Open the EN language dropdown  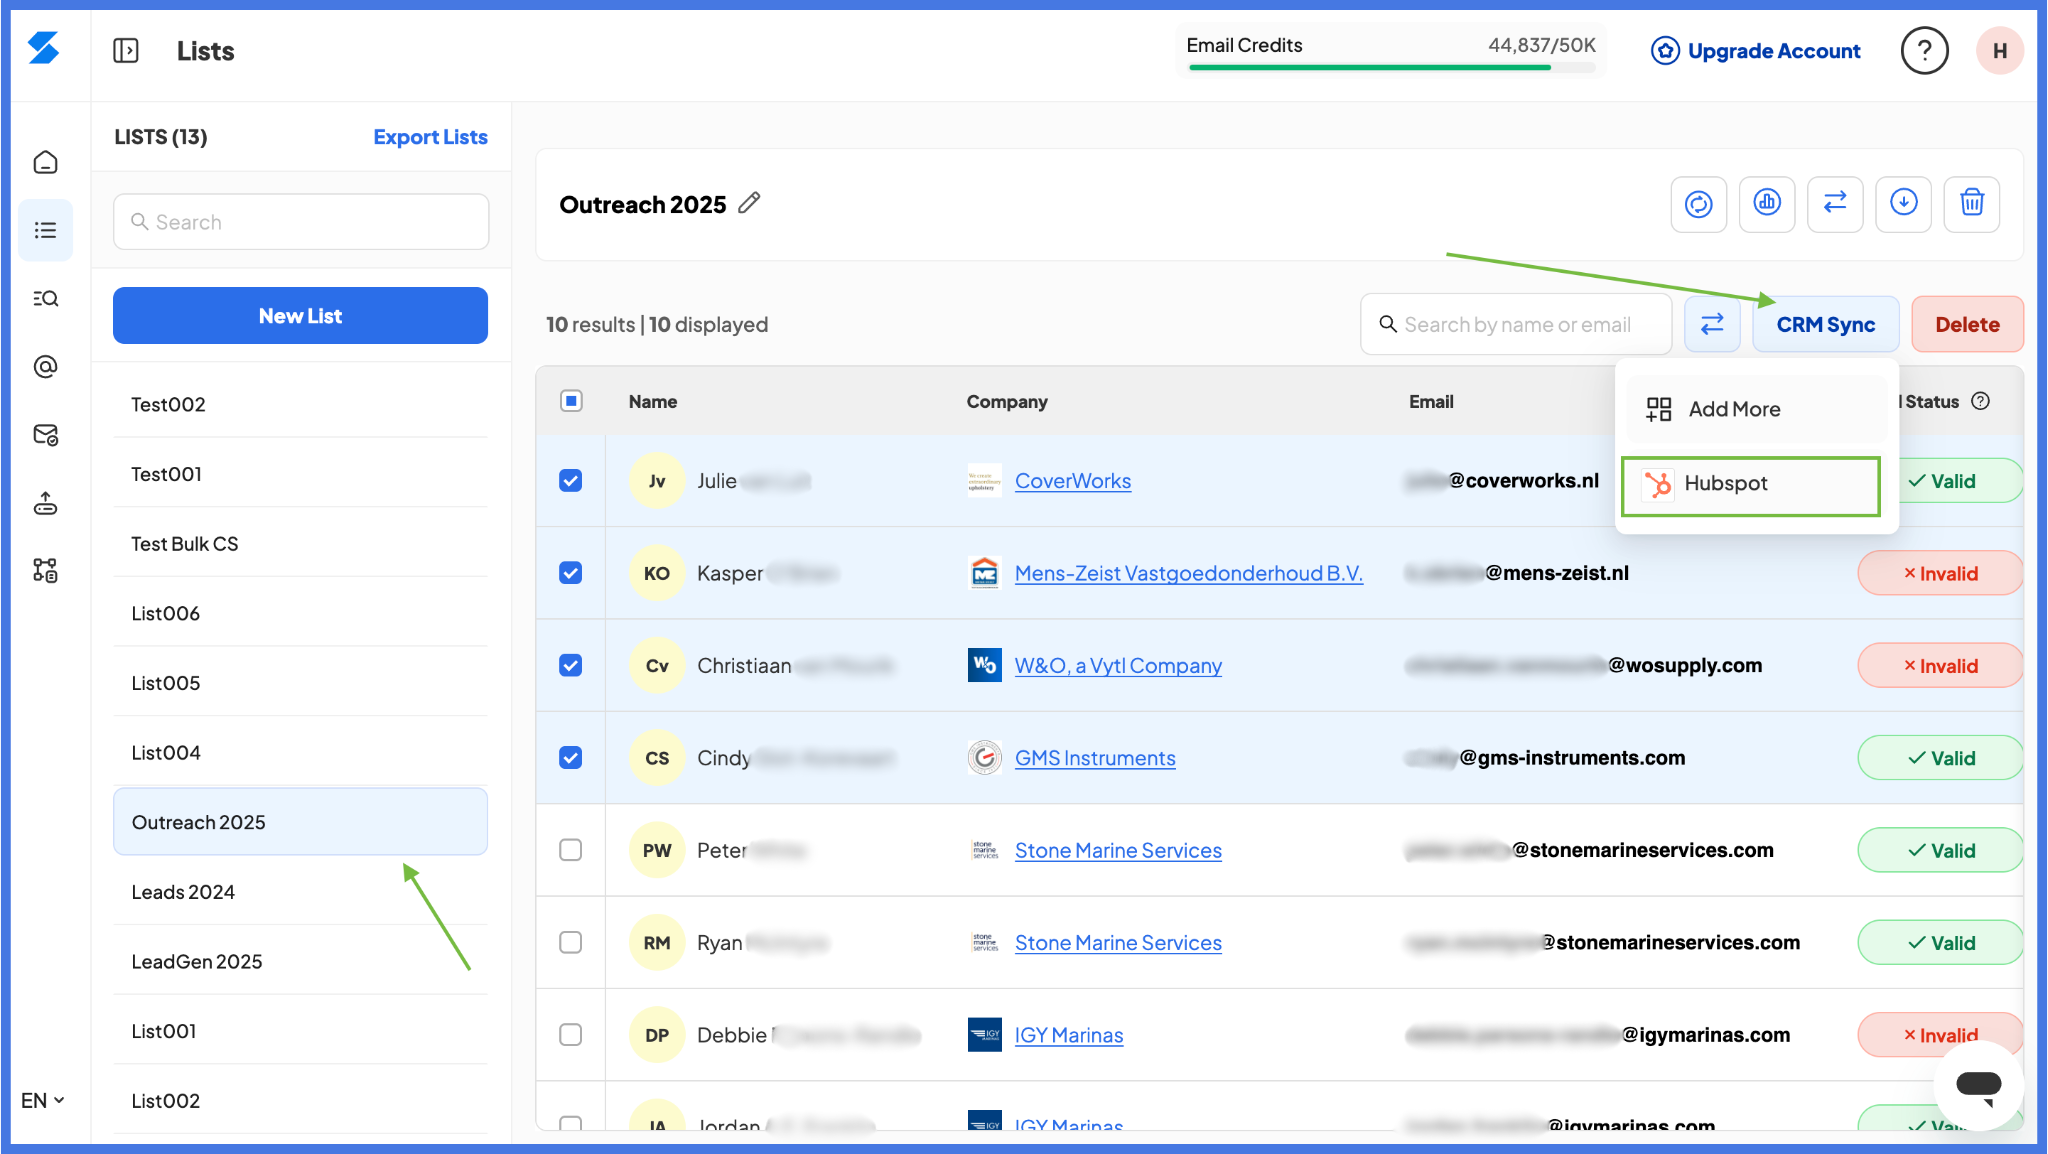[x=43, y=1100]
